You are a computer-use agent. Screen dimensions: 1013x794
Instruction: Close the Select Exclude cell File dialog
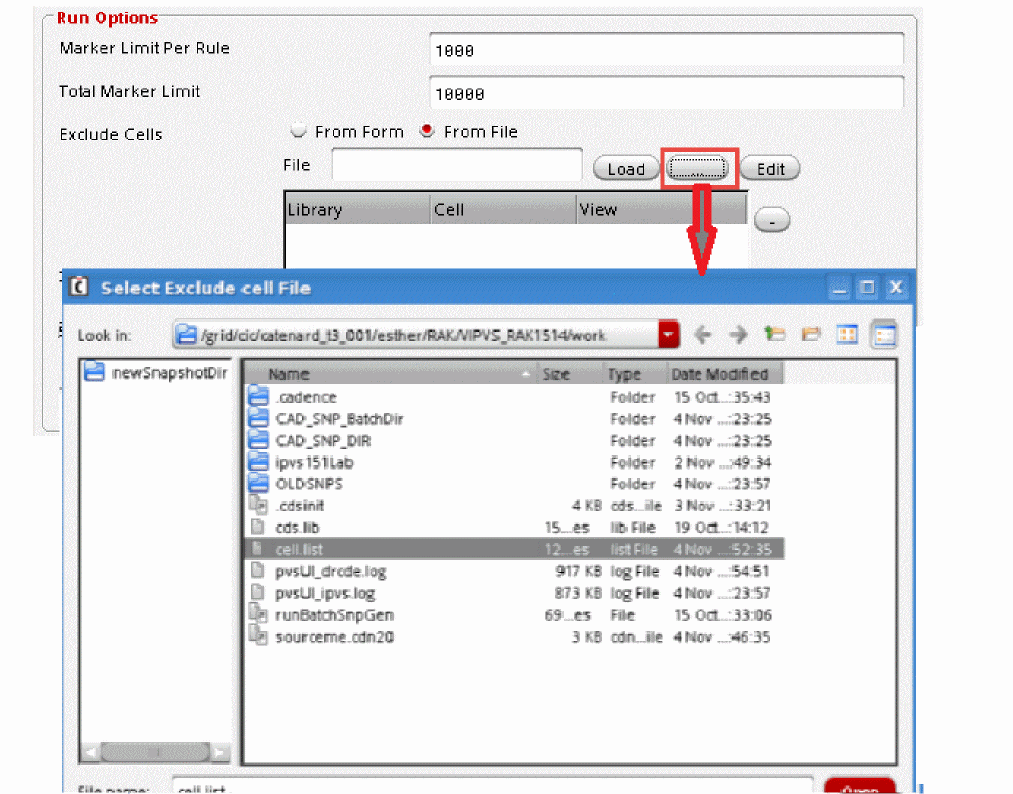pos(895,287)
